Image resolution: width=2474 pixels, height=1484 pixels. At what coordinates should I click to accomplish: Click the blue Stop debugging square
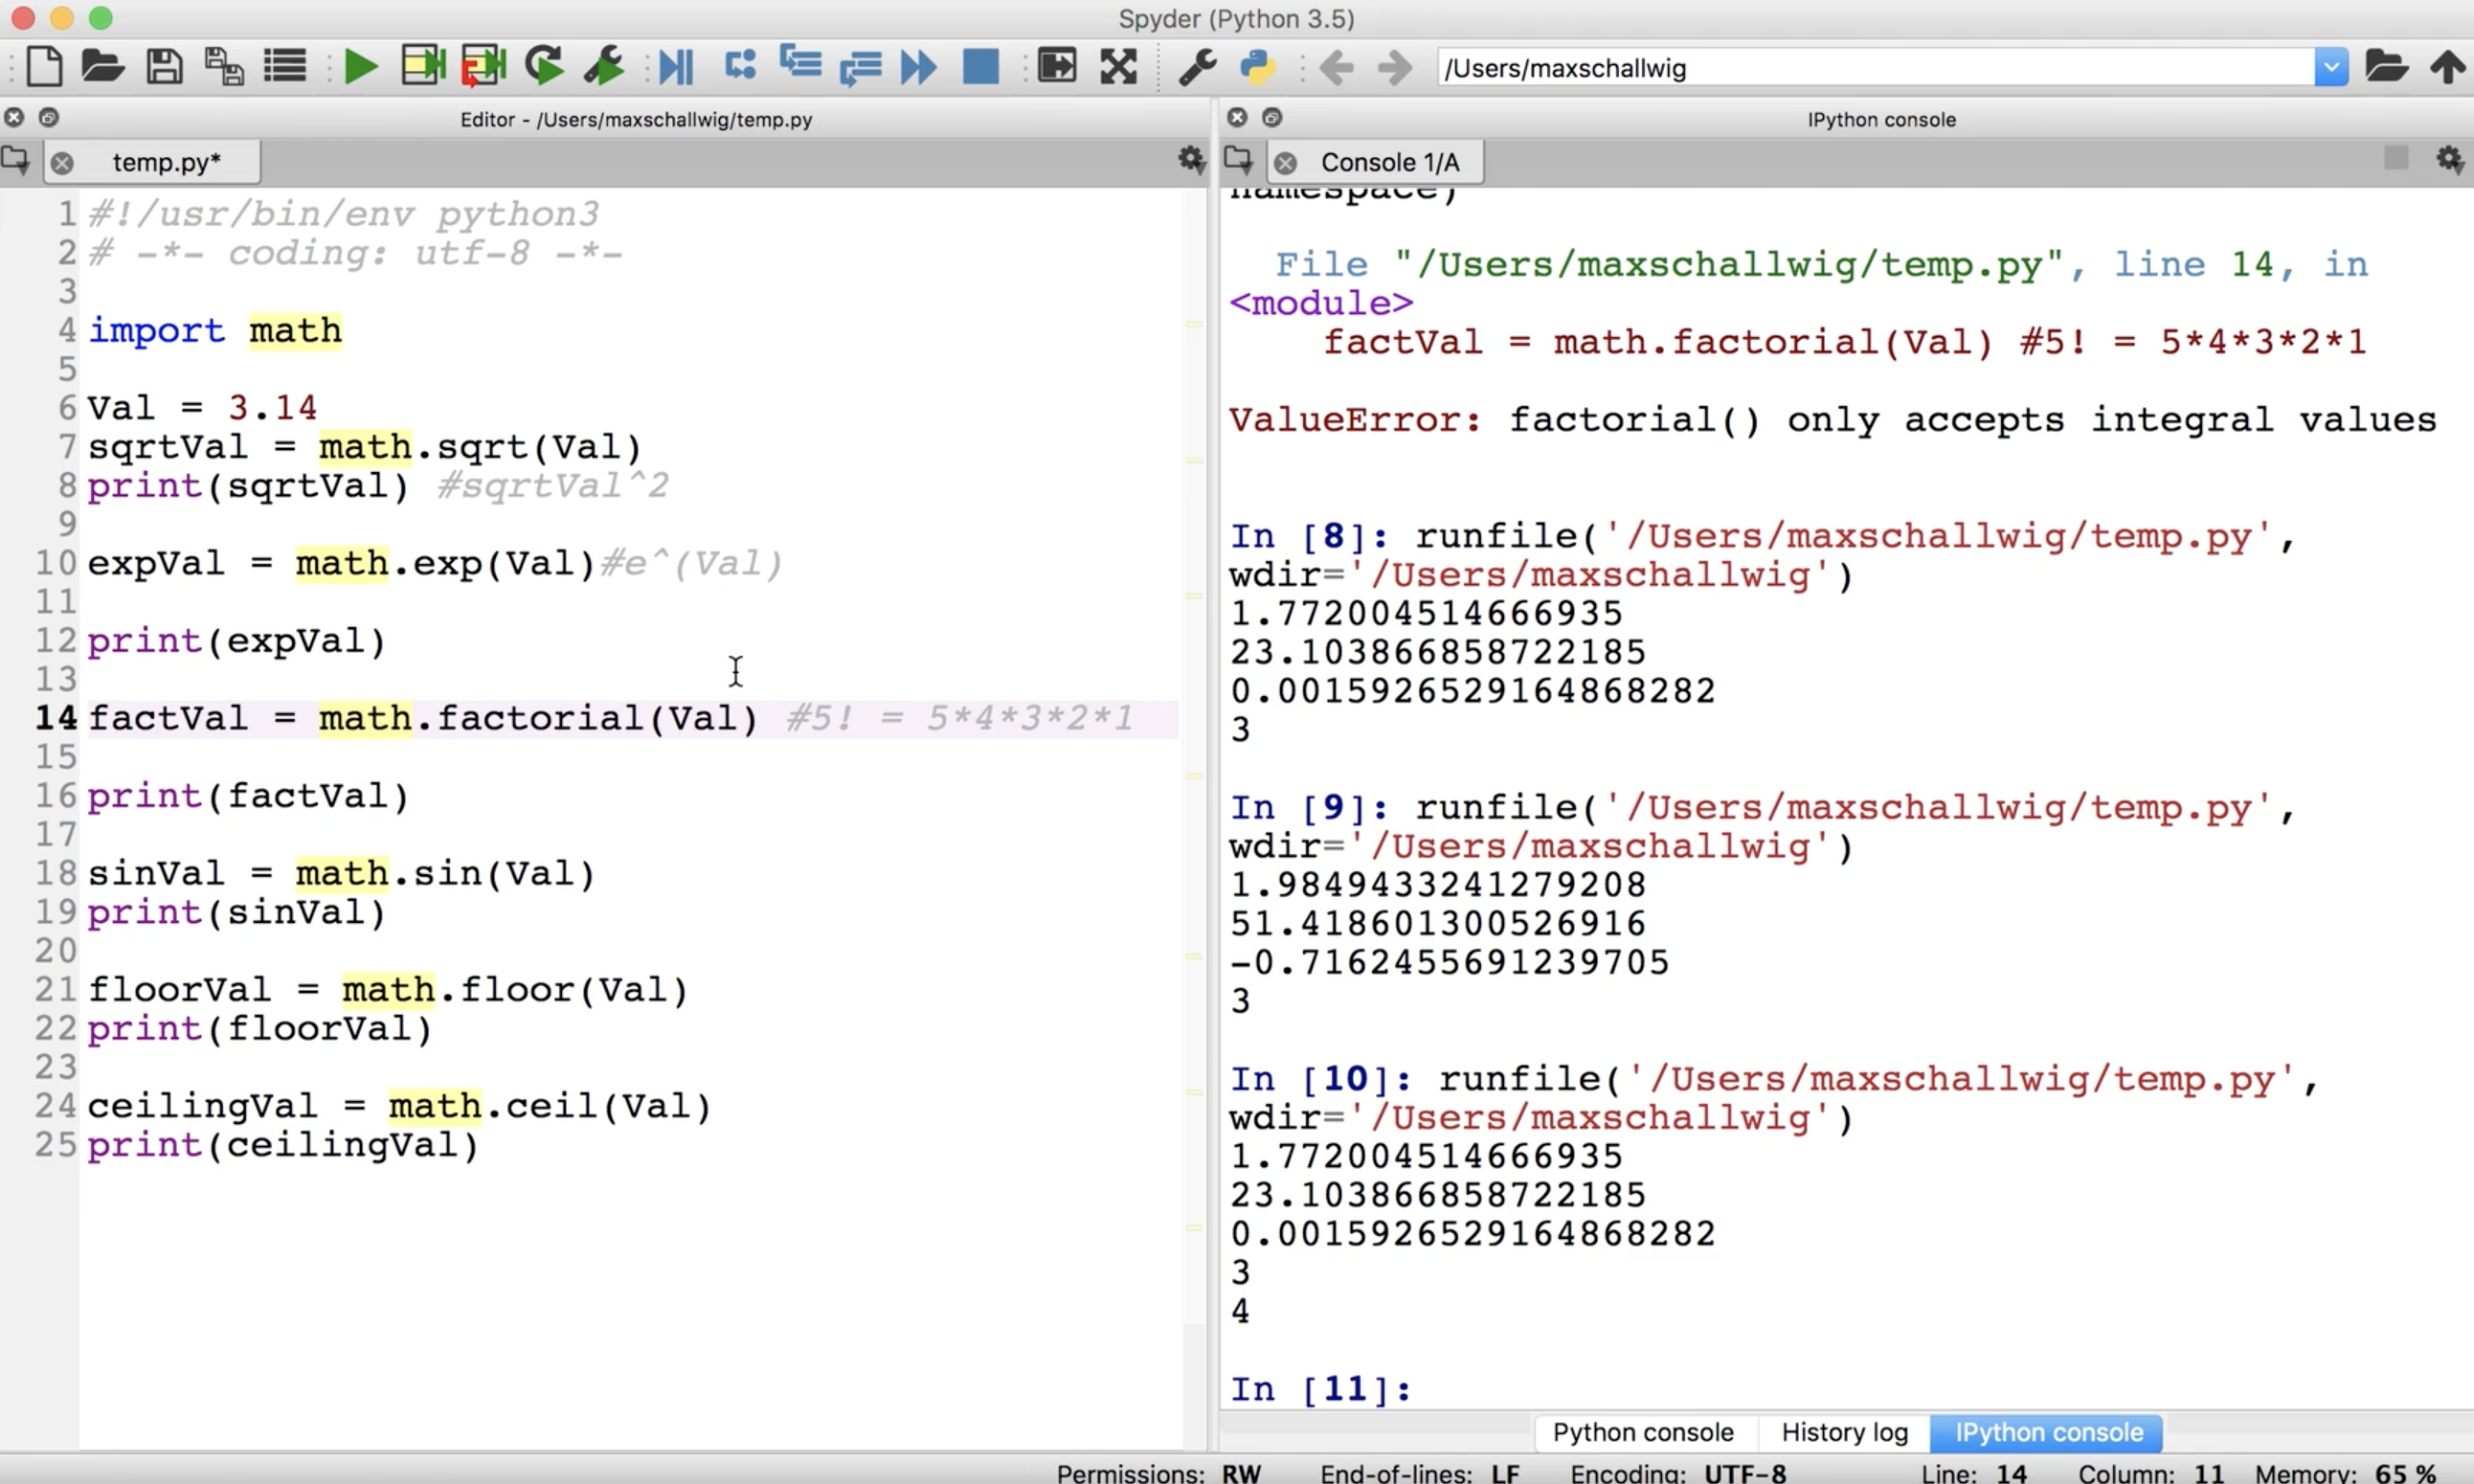[980, 67]
